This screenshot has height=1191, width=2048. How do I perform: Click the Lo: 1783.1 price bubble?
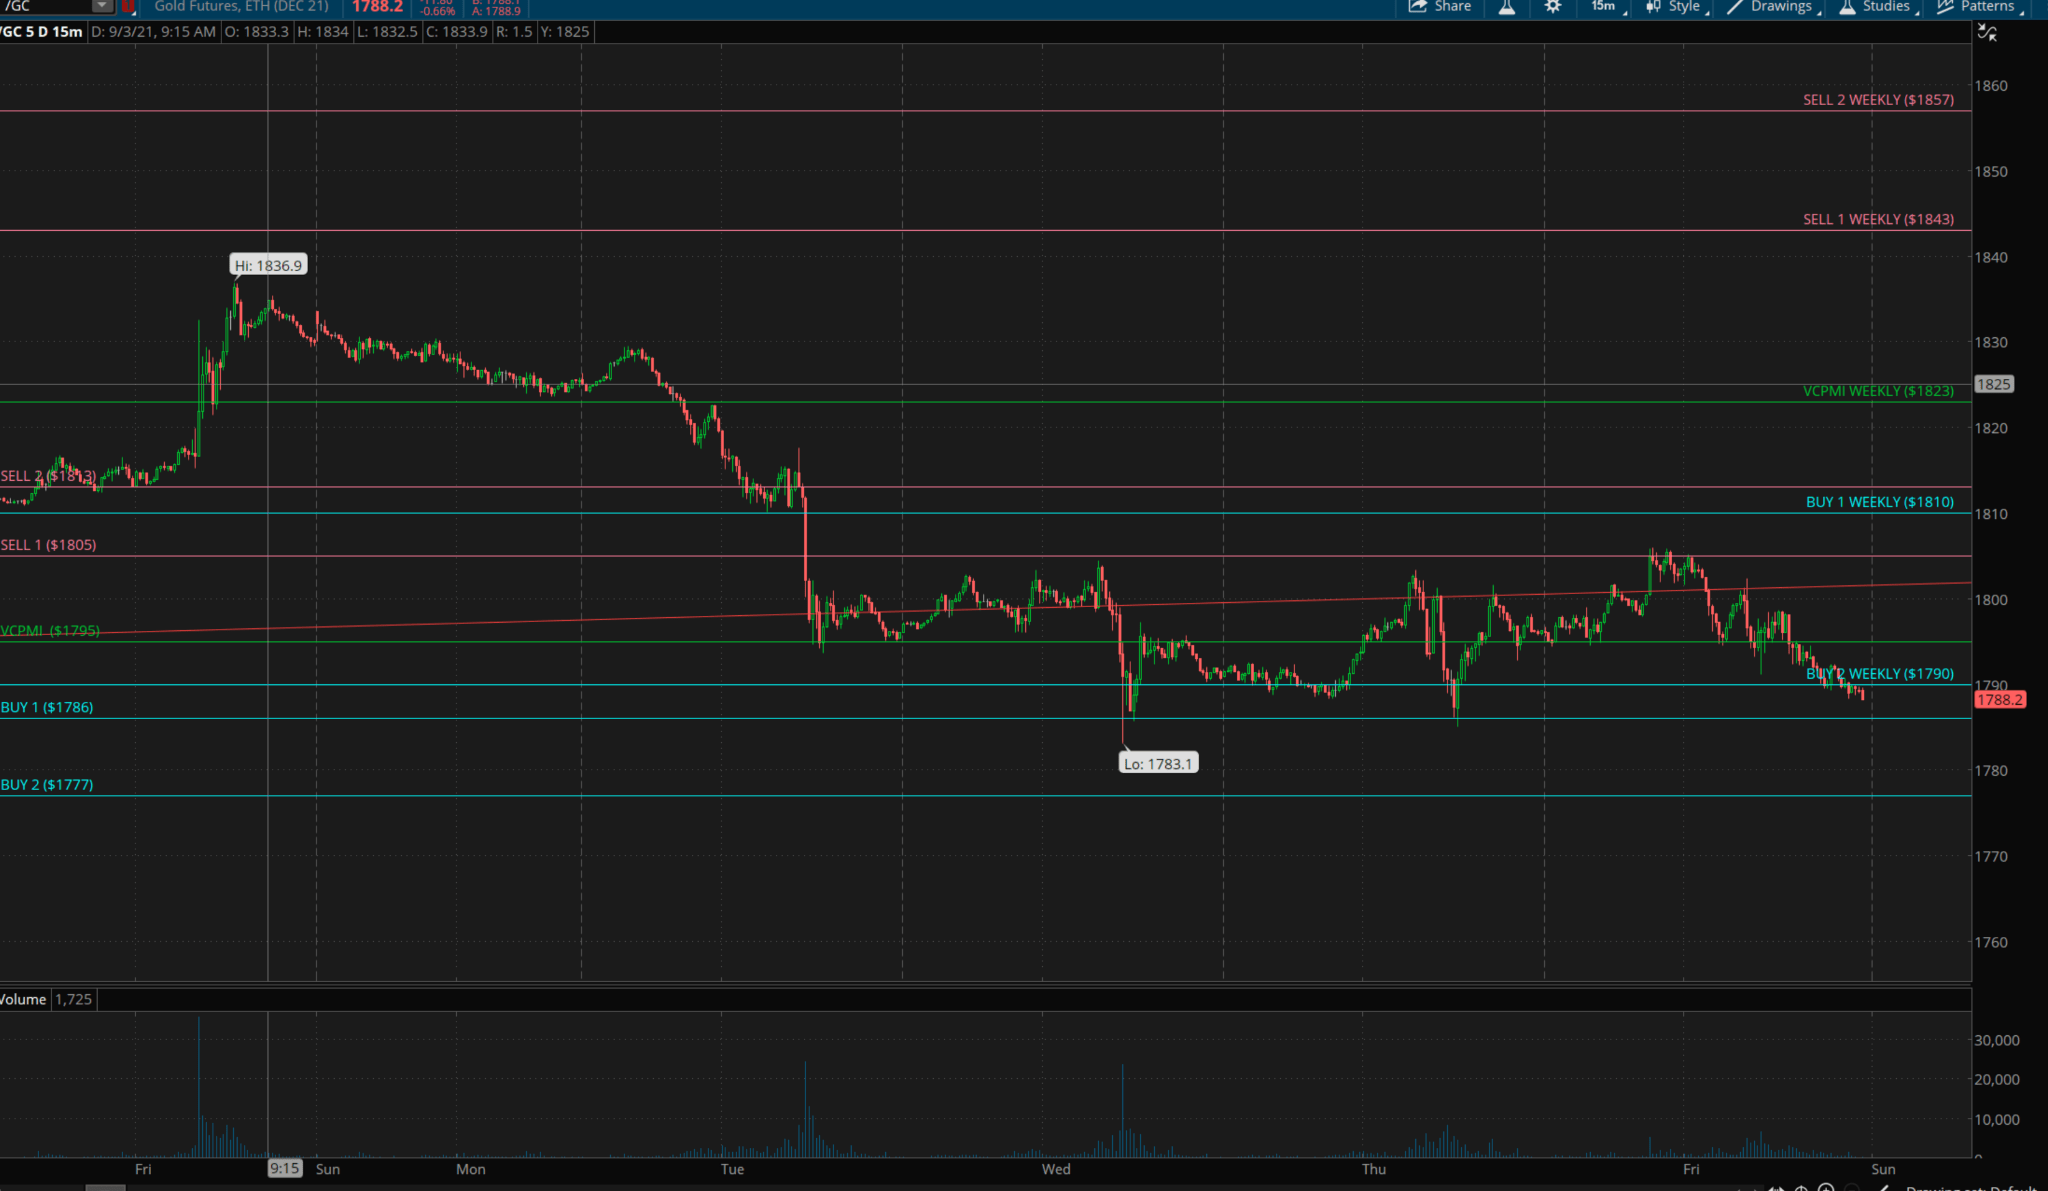click(1158, 763)
